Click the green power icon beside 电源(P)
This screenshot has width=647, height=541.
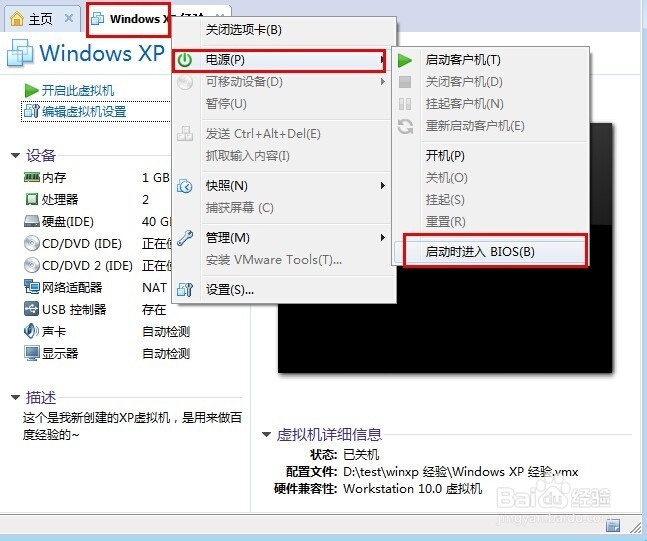coord(185,60)
